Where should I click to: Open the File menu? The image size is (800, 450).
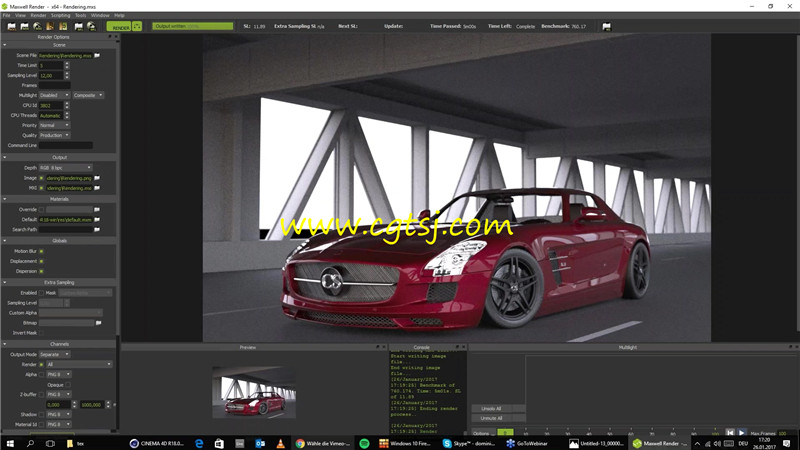pos(7,15)
